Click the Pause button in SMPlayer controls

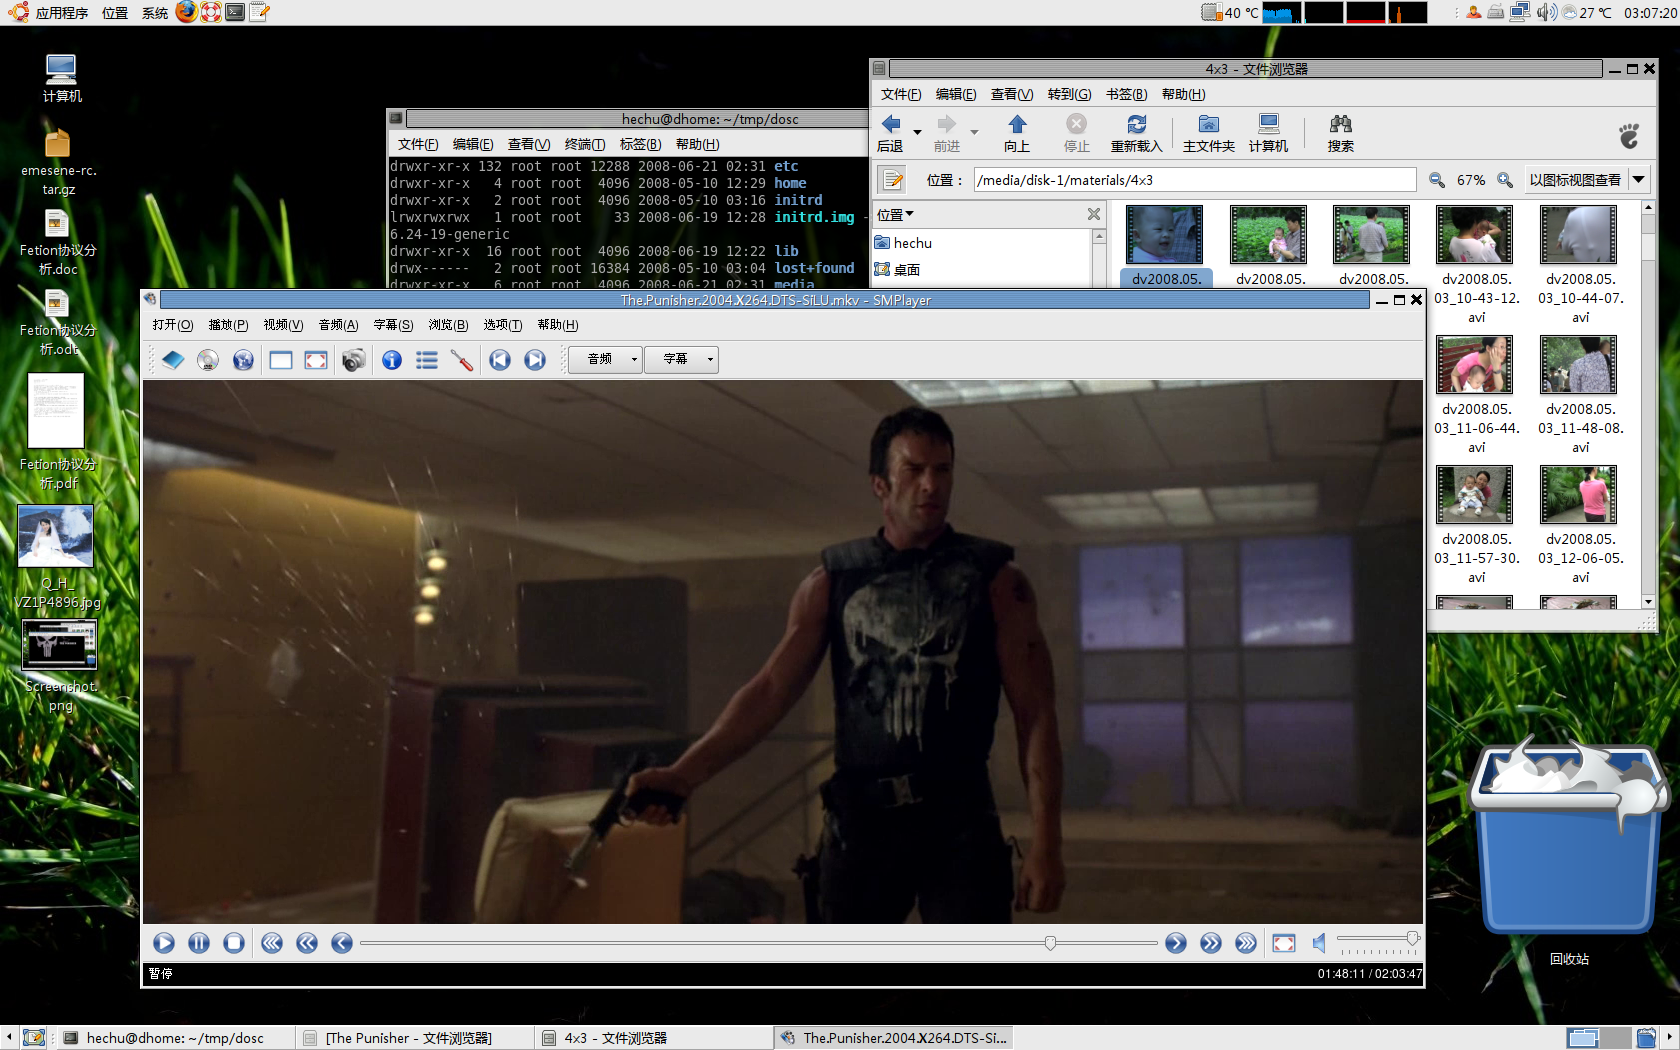point(199,943)
